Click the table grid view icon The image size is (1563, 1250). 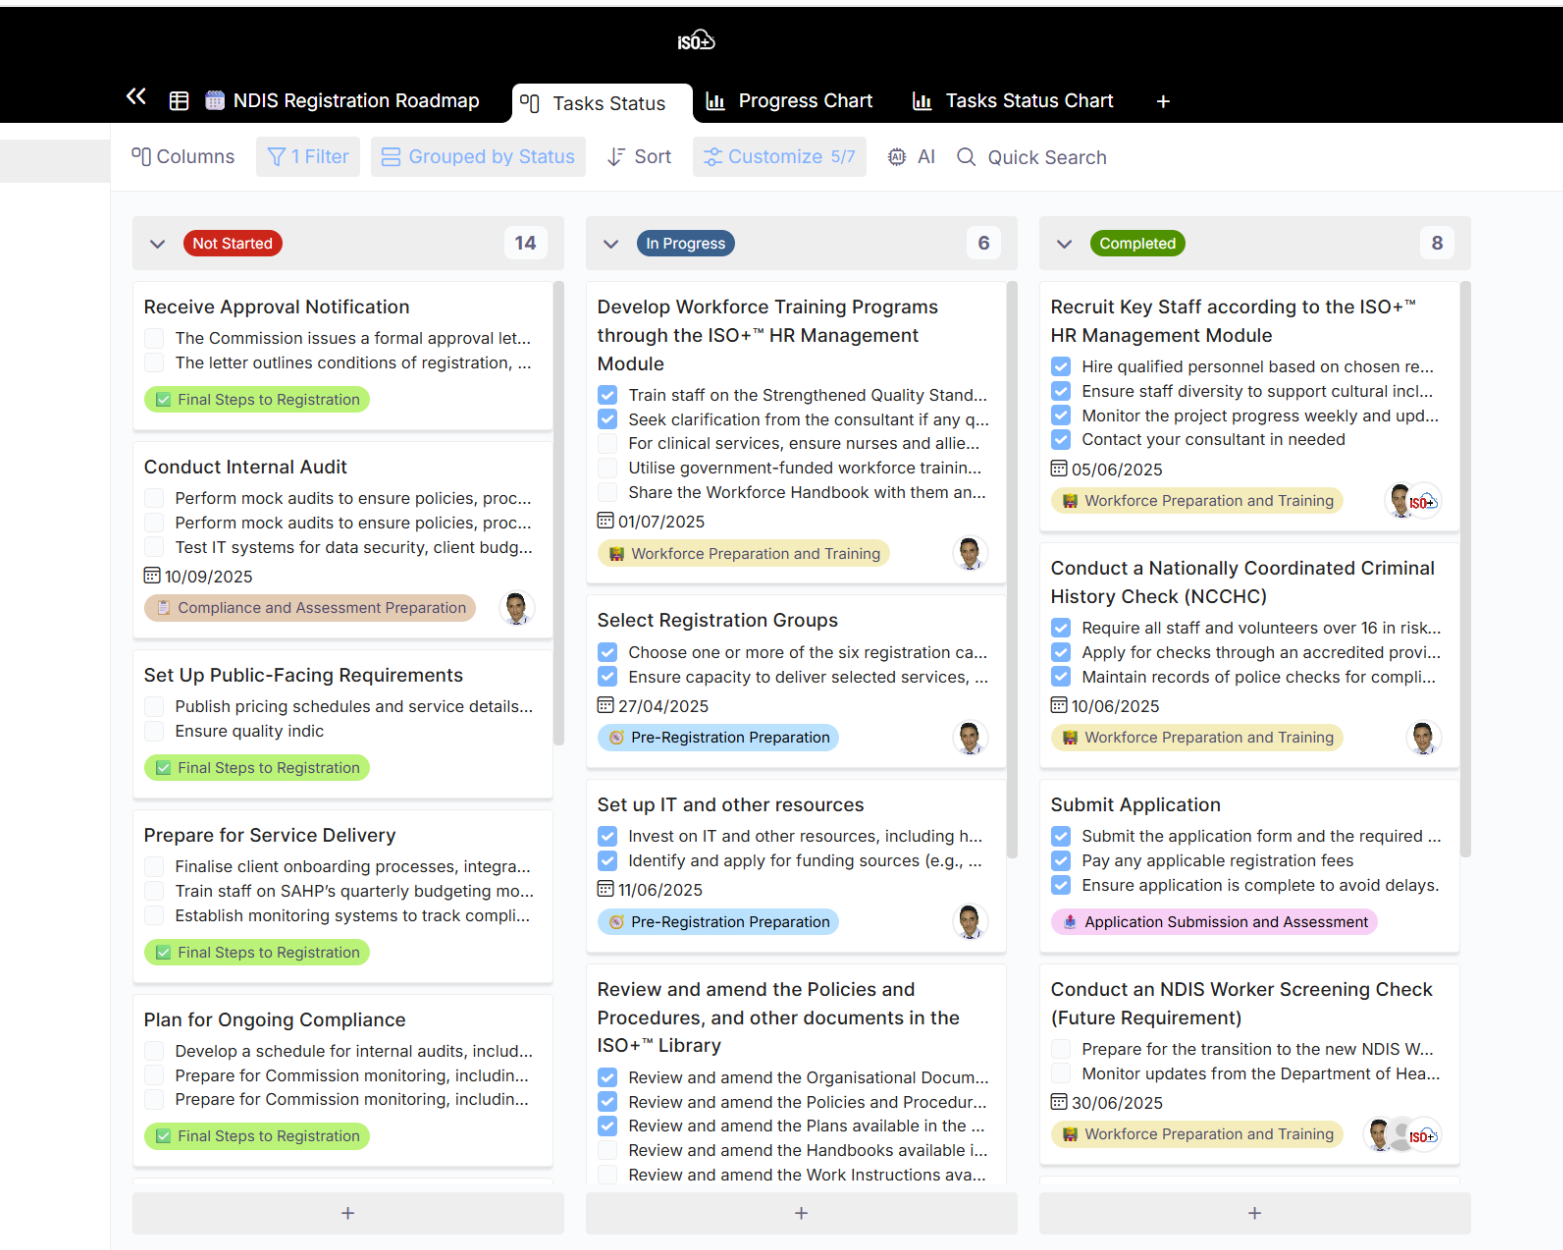(179, 101)
